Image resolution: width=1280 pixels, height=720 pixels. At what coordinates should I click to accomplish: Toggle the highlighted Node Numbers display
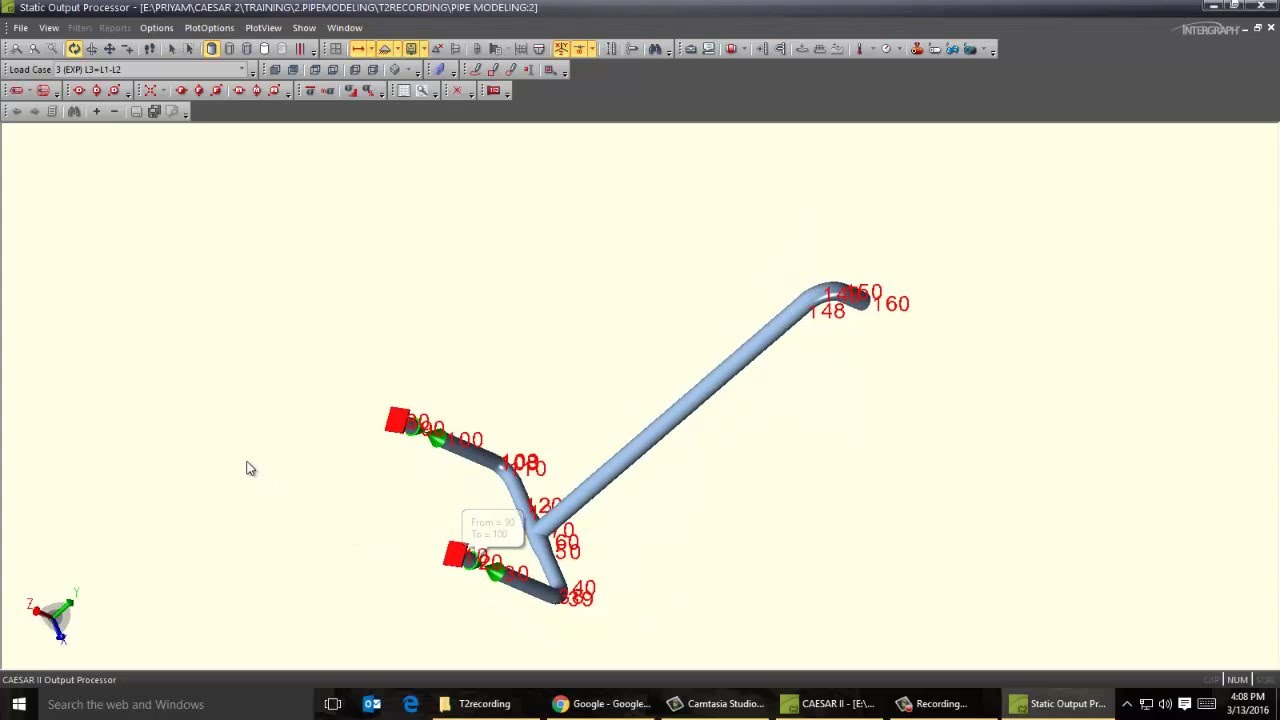(561, 48)
